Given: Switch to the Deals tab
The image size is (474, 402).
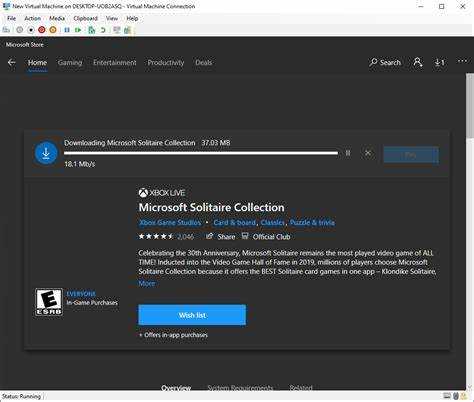Looking at the screenshot, I should pos(203,63).
